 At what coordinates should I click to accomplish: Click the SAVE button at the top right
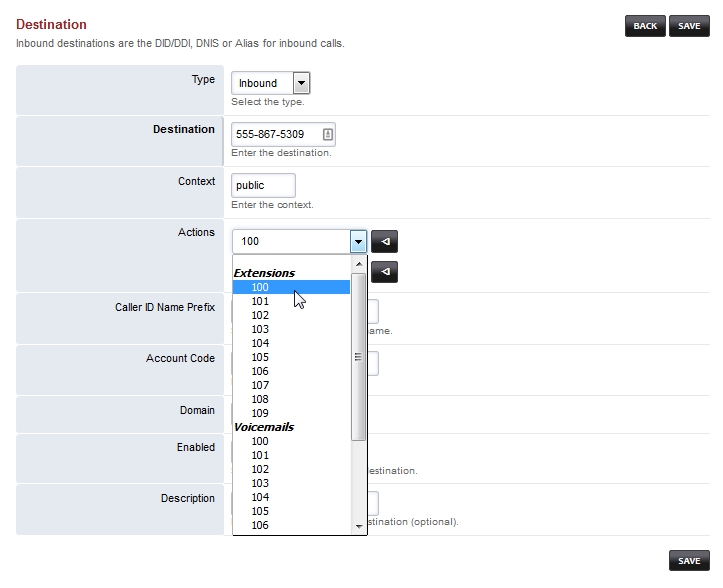[x=689, y=26]
